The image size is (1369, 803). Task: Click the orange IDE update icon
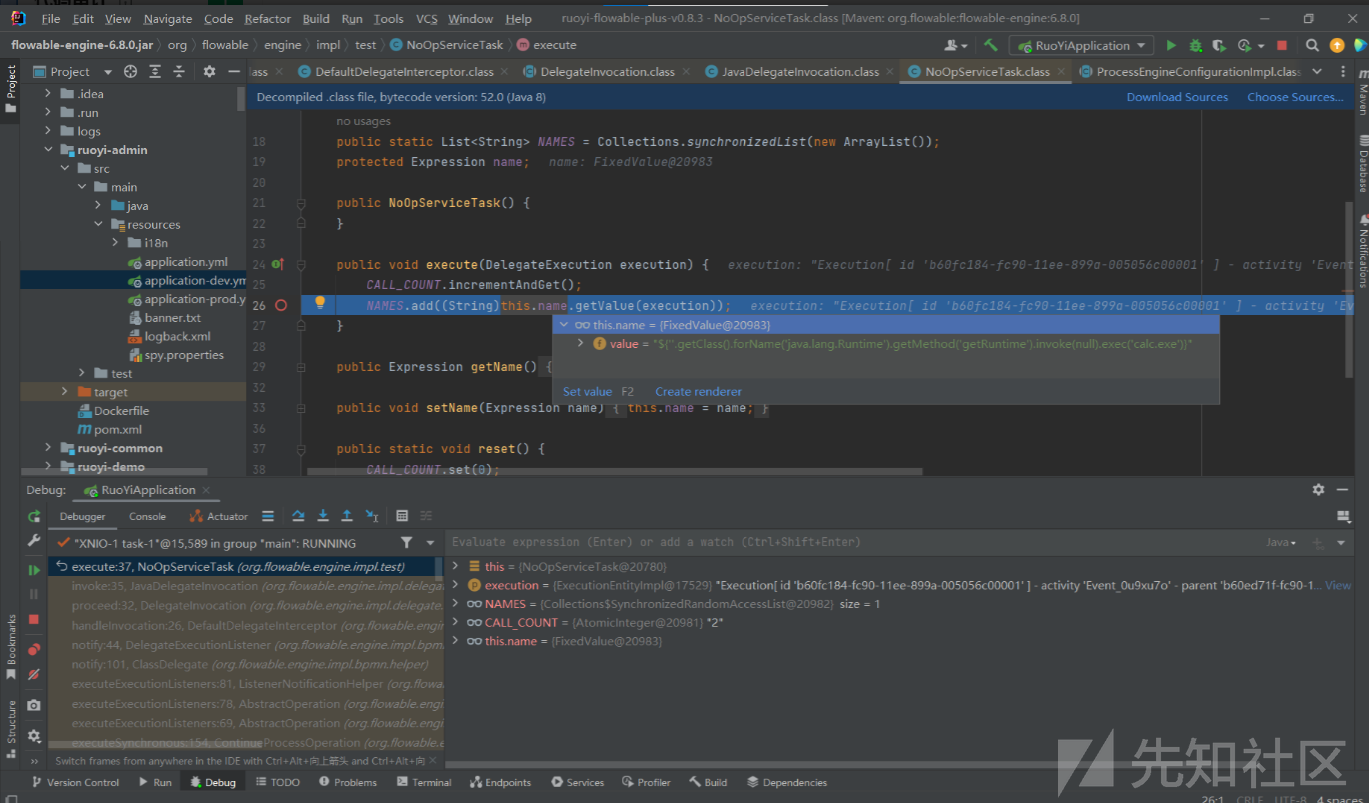click(1337, 45)
